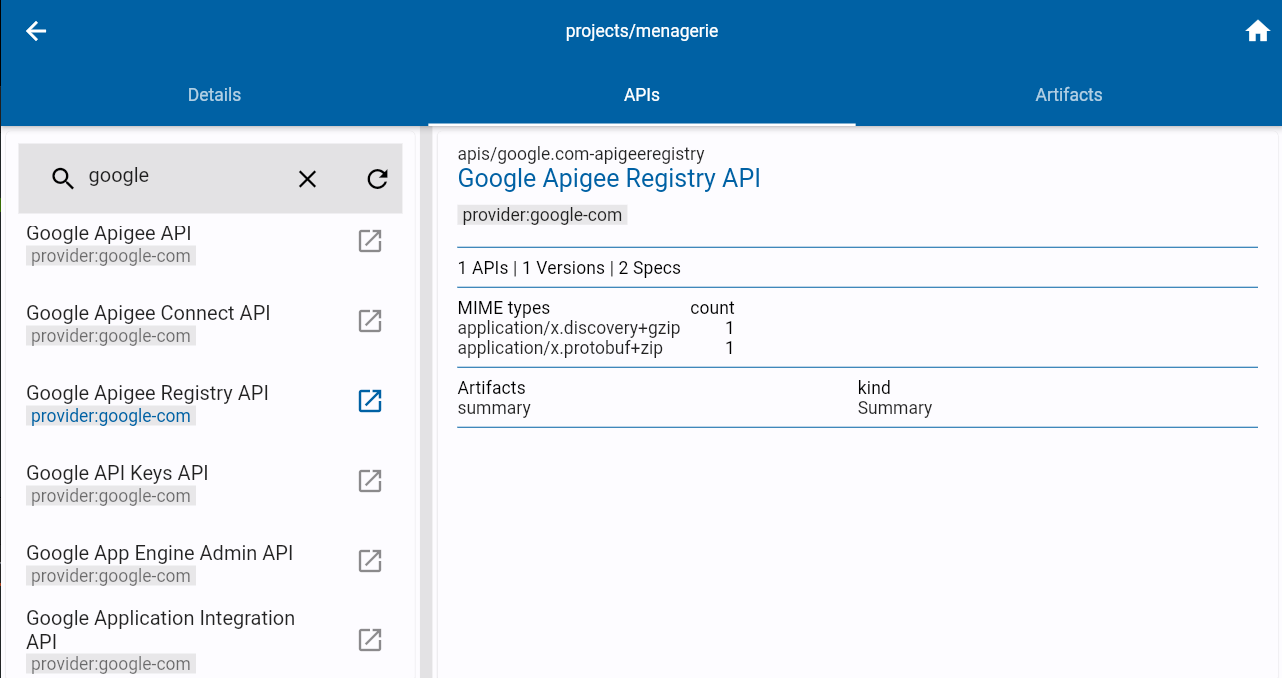Click highlighted provider tag under Apigee Registry API
Viewport: 1282px width, 678px height.
click(110, 416)
